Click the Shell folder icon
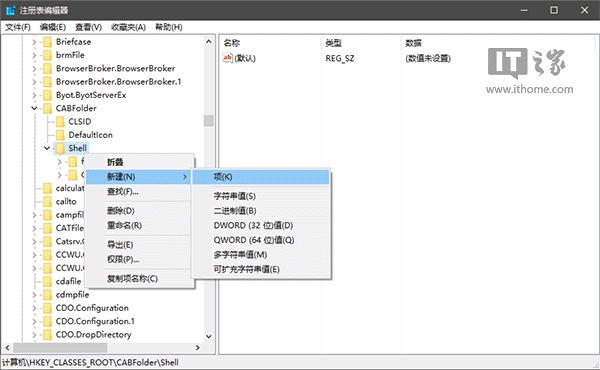This screenshot has width=600, height=370. pyautogui.click(x=60, y=148)
